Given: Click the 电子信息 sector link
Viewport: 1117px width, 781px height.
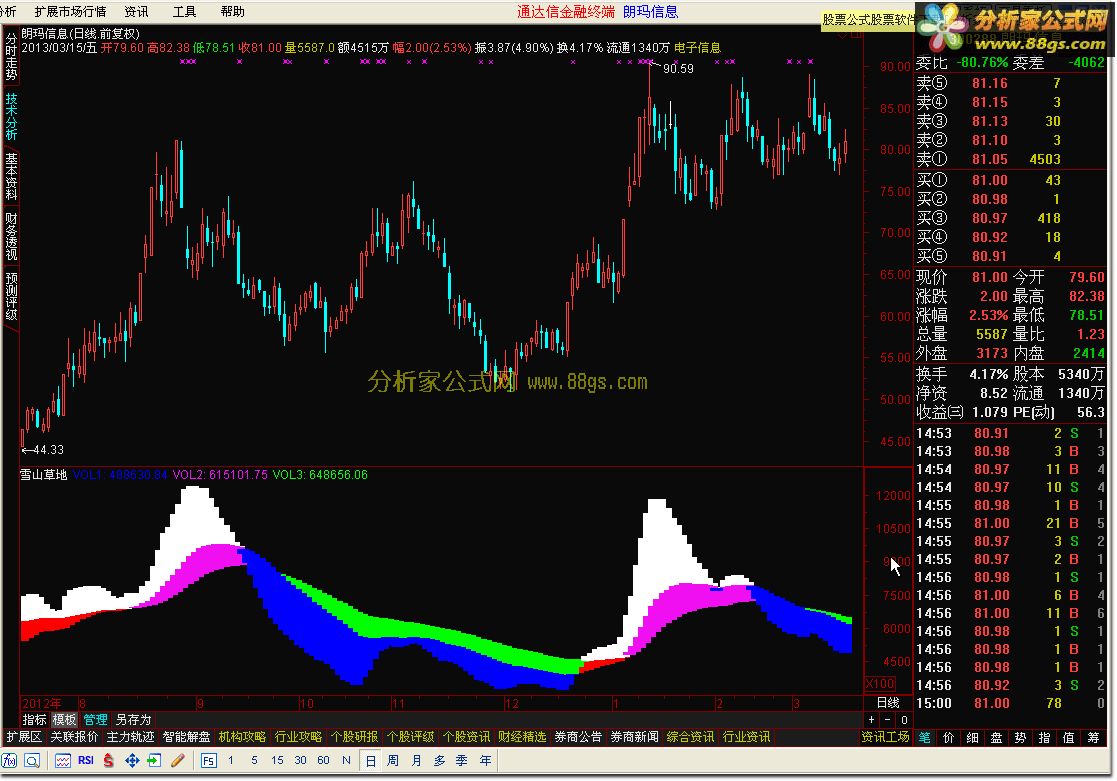Looking at the screenshot, I should pos(697,48).
